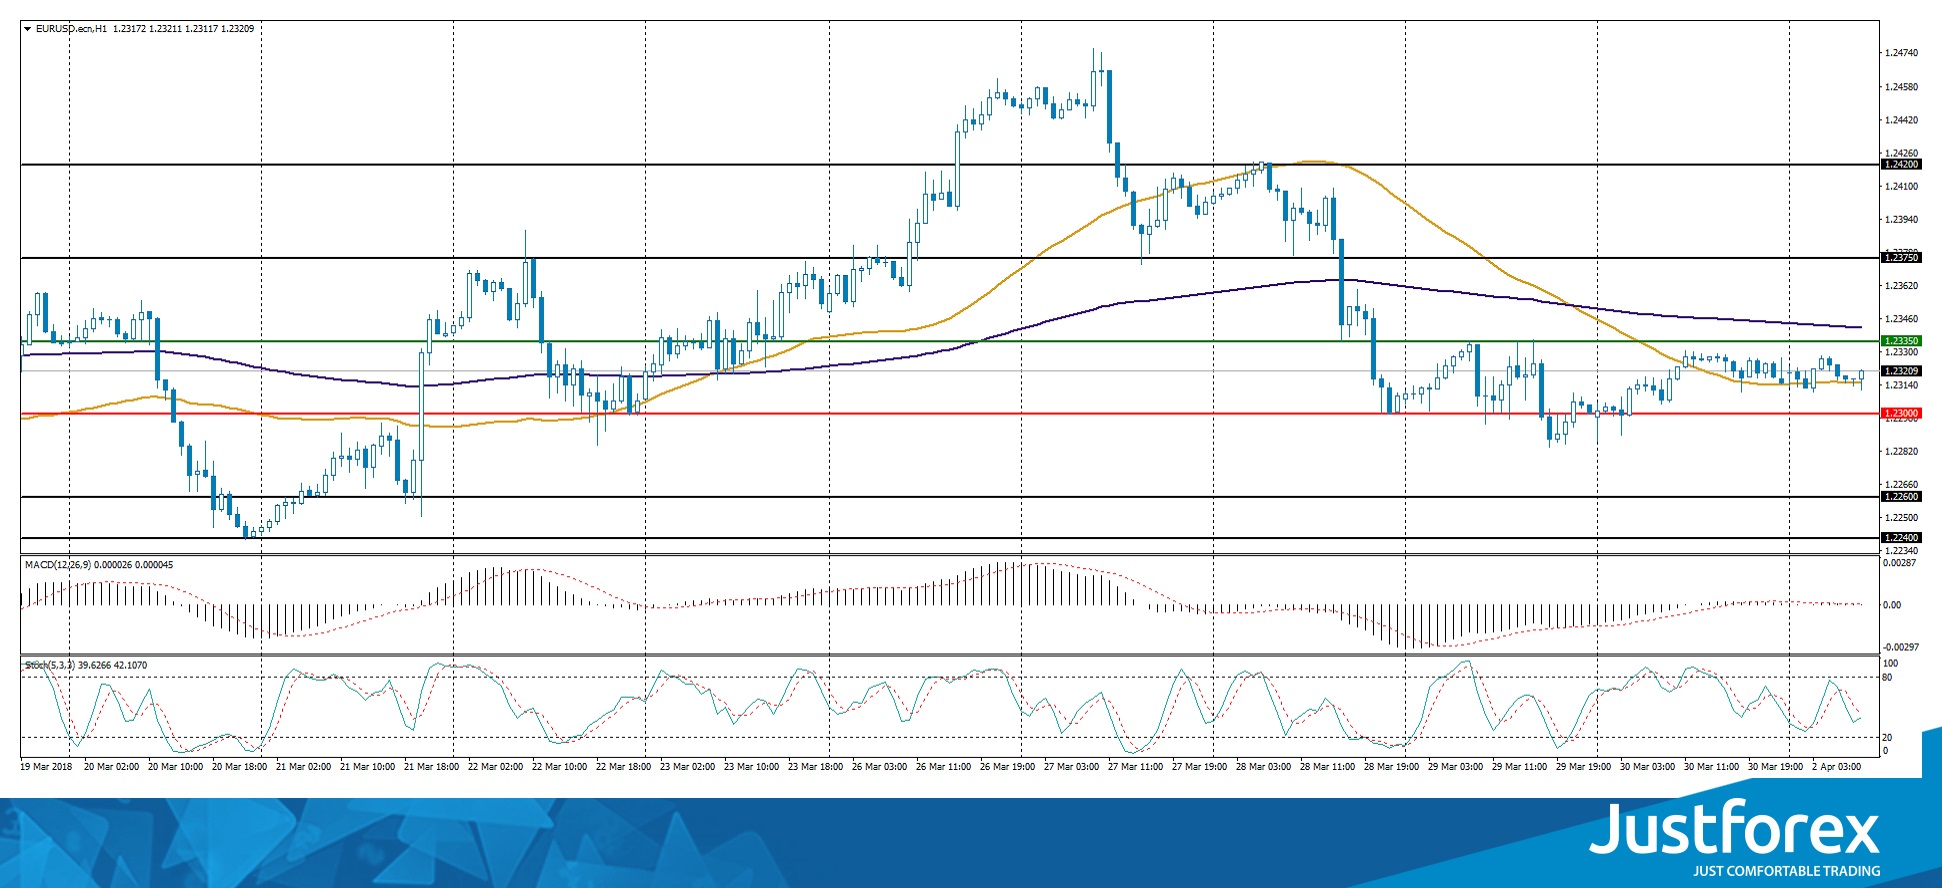
Task: Click the current price tag 1.23209
Action: [1901, 371]
